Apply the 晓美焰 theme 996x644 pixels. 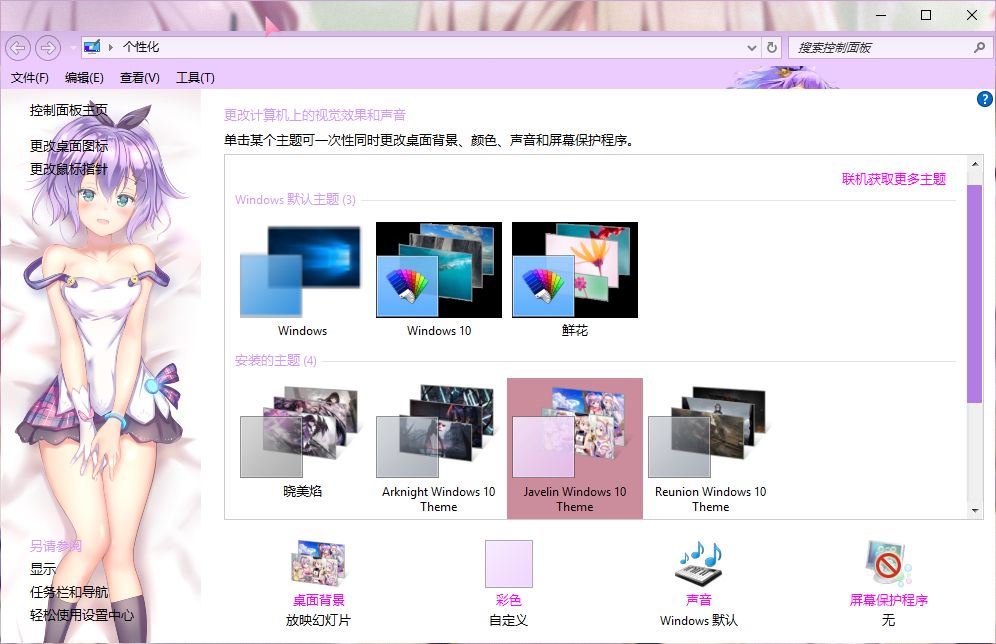(x=302, y=447)
